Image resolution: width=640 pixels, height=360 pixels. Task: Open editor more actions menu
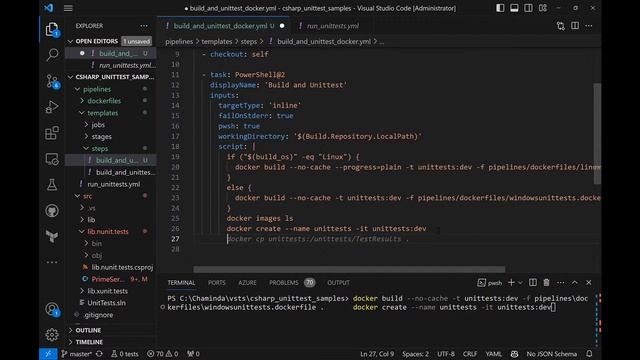[589, 26]
